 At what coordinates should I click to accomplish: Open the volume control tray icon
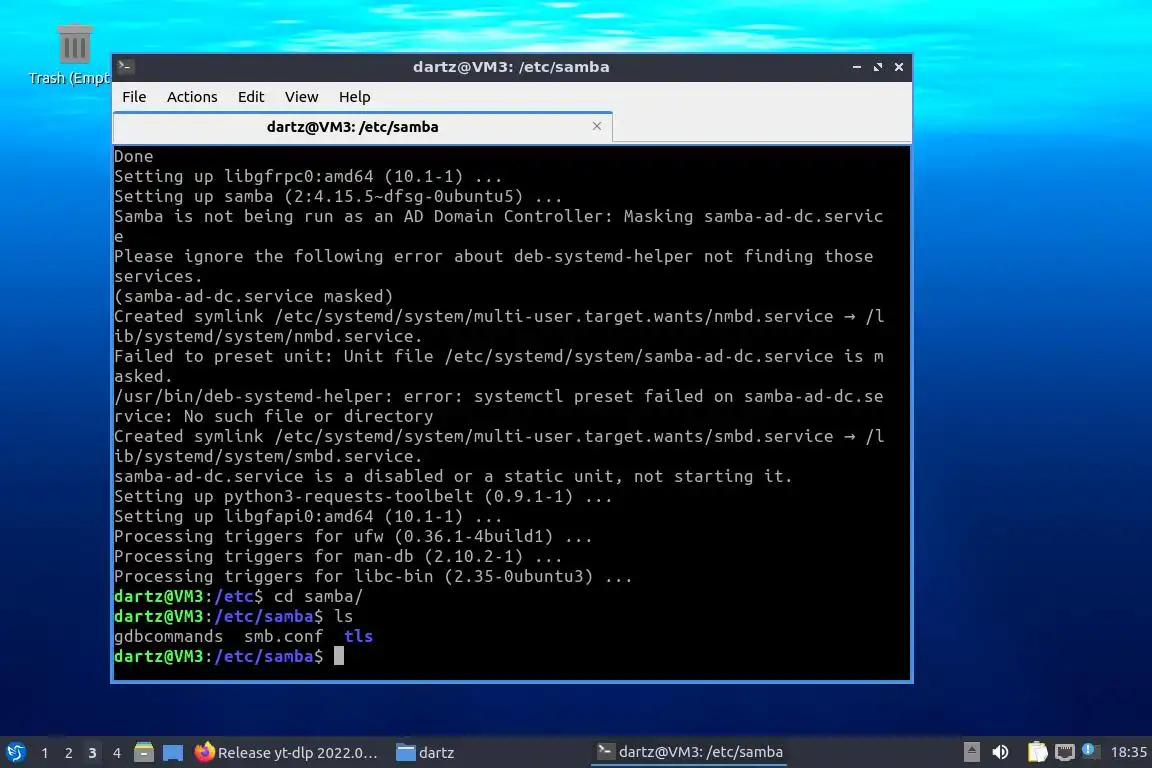pos(1000,752)
